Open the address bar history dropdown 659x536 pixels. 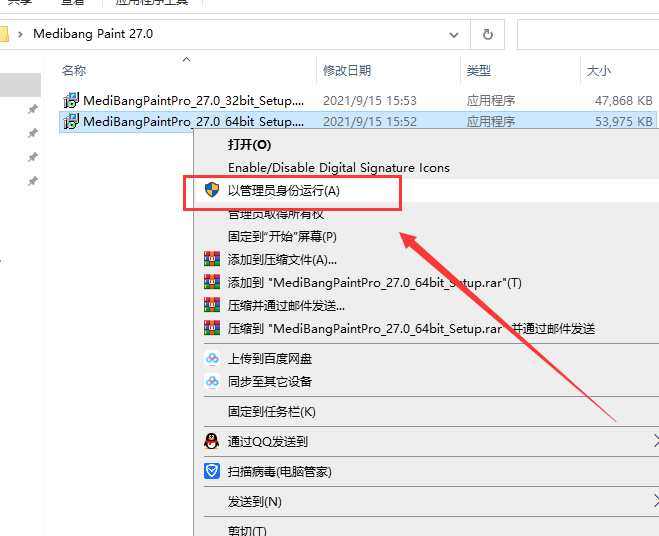click(x=454, y=34)
